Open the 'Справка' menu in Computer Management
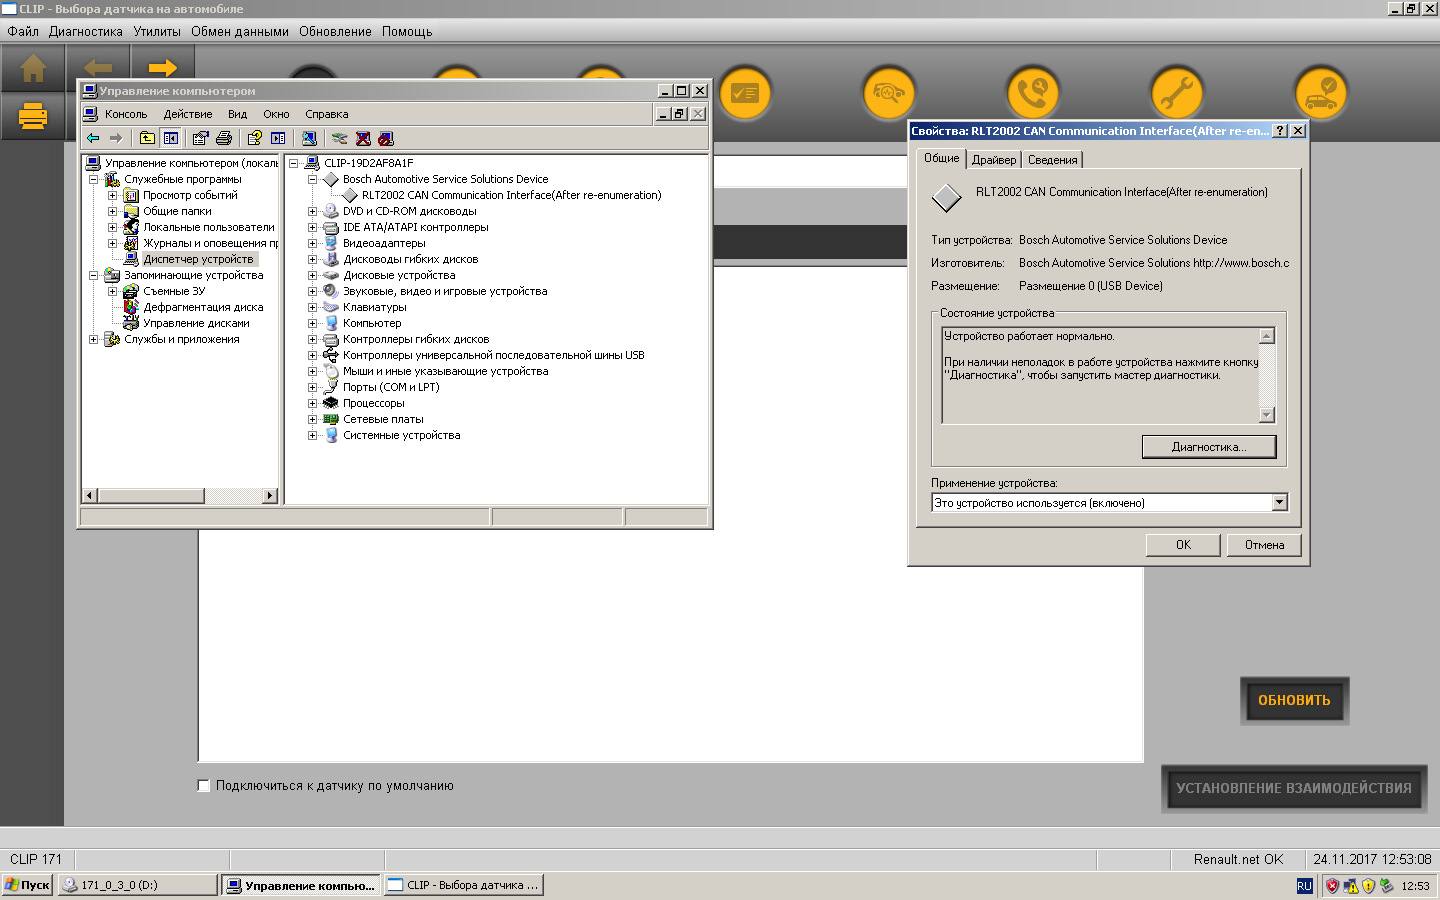Viewport: 1440px width, 900px height. tap(326, 114)
